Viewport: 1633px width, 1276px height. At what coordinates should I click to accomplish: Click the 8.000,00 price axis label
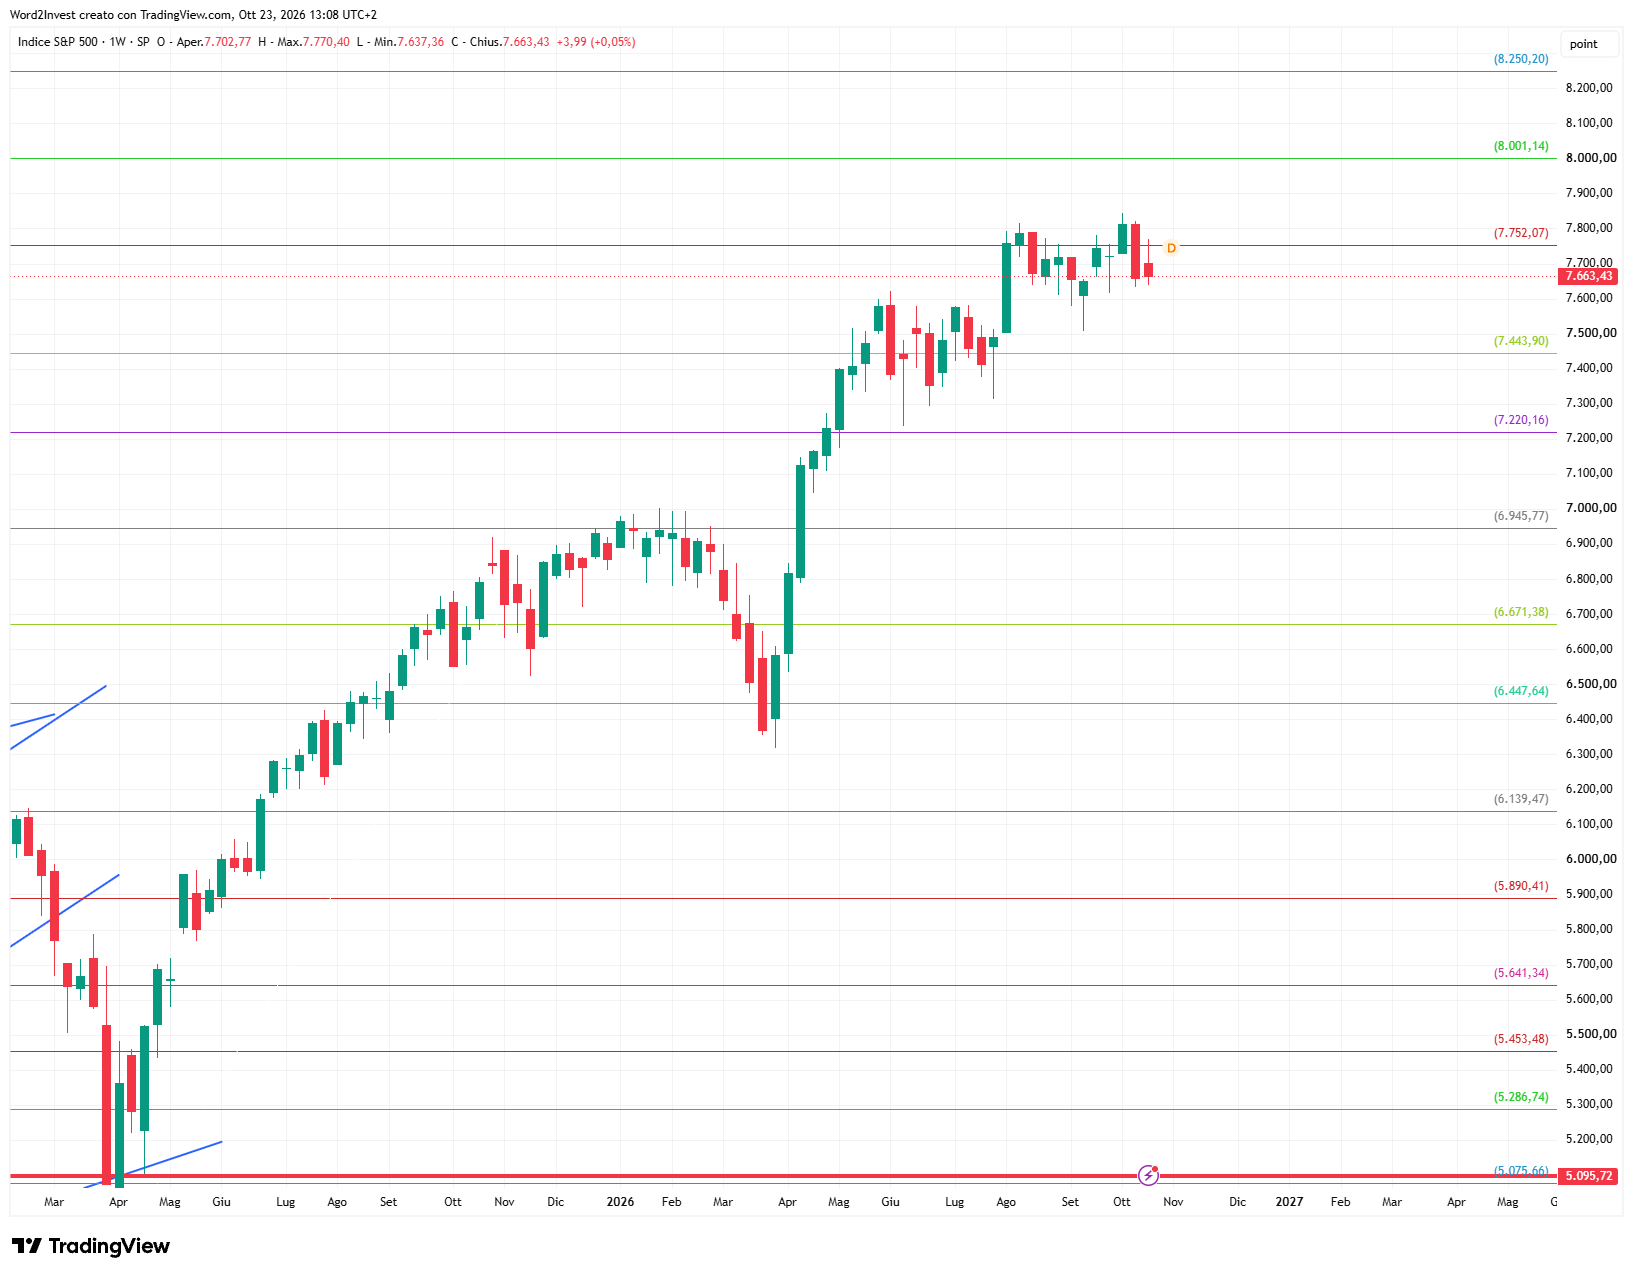[x=1591, y=158]
